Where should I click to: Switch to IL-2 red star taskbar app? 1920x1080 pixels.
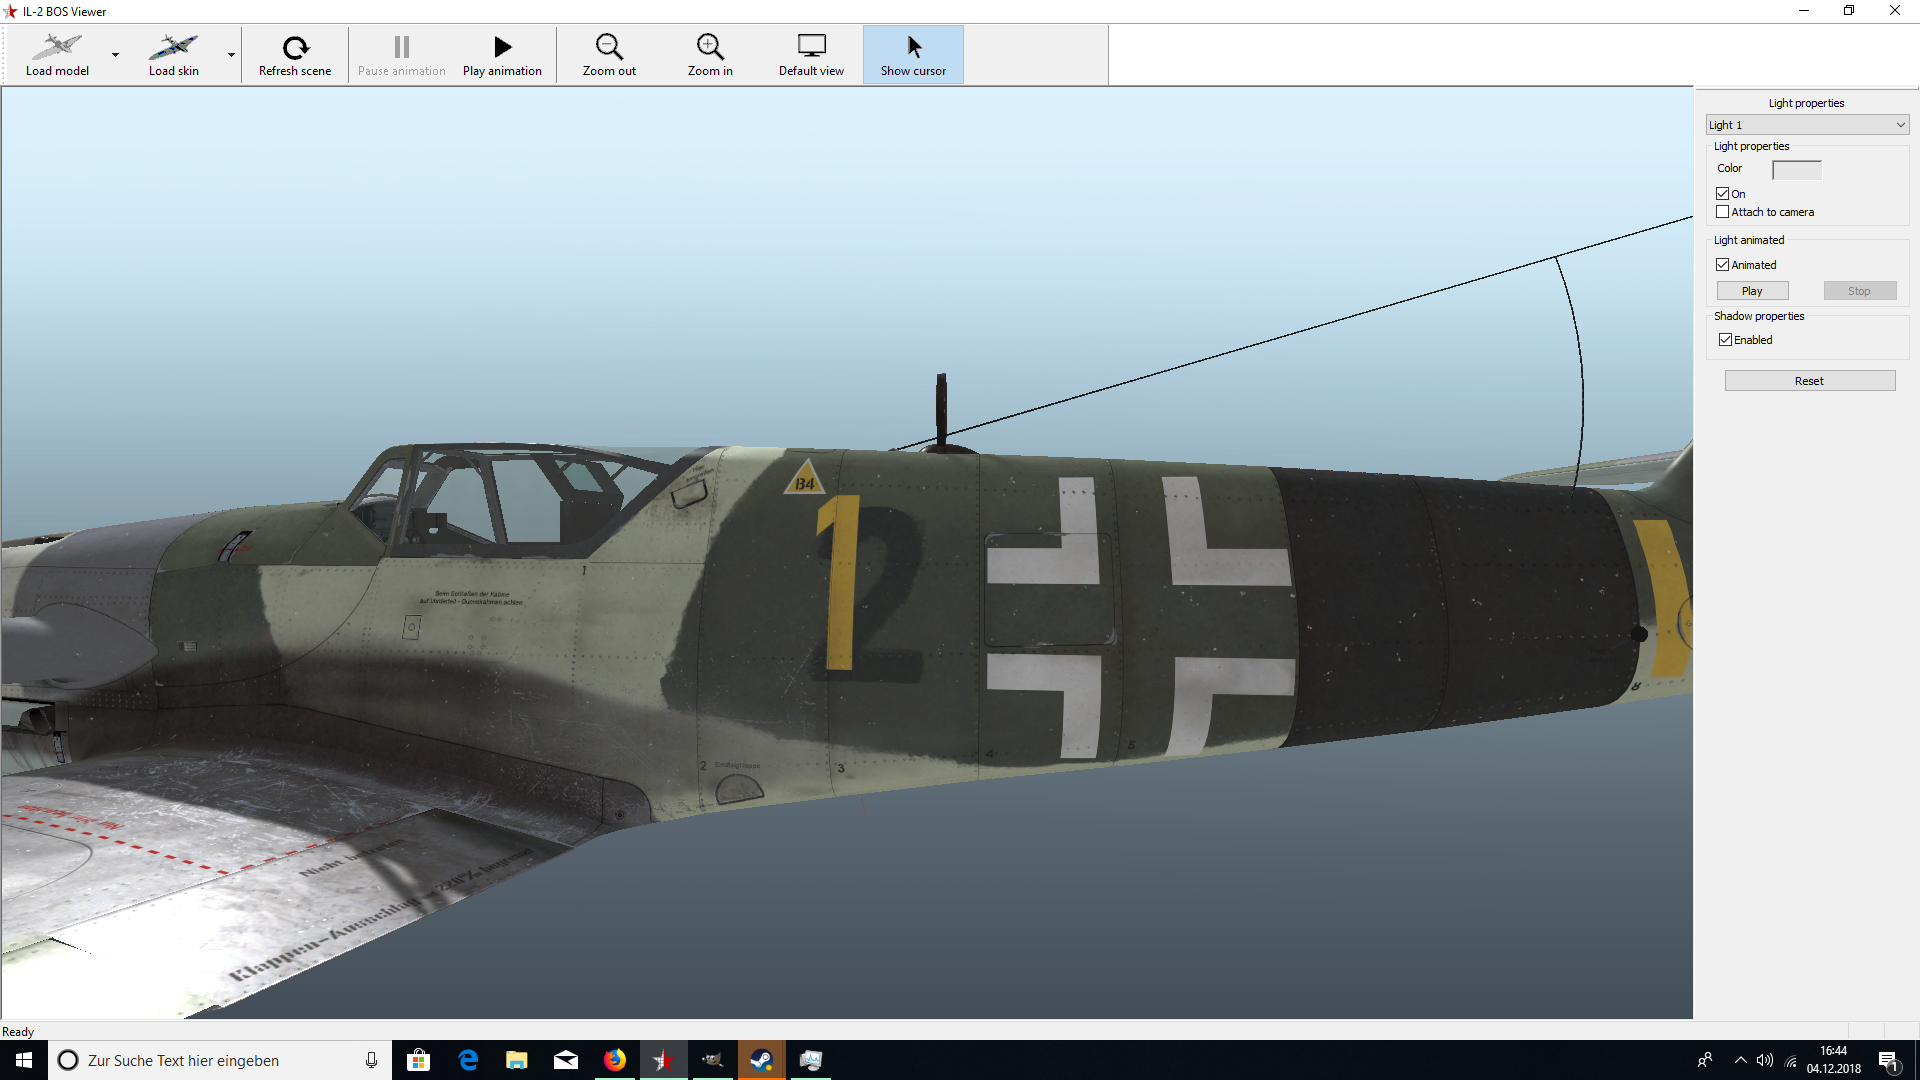(x=664, y=1060)
